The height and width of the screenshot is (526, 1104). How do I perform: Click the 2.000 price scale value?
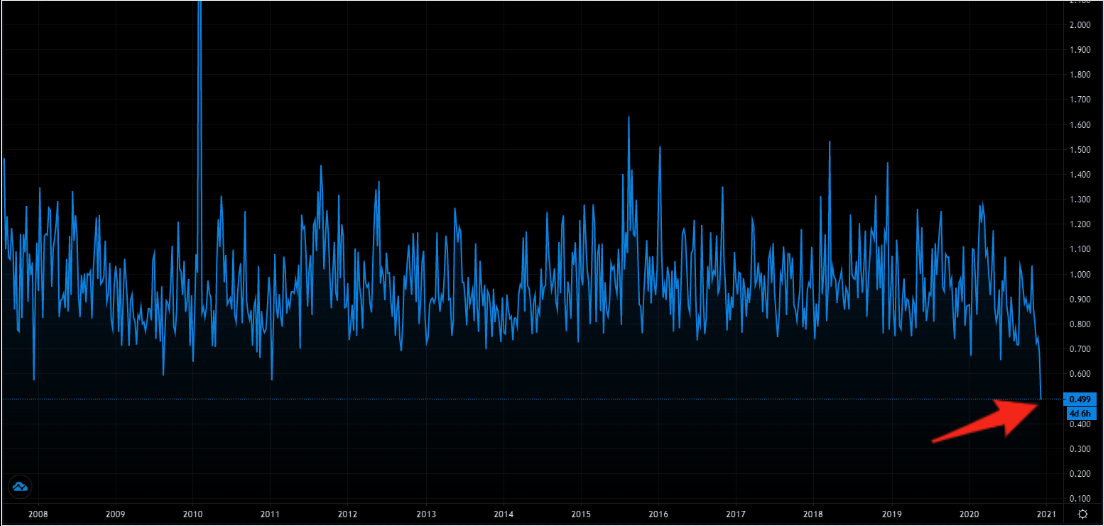(x=1079, y=25)
